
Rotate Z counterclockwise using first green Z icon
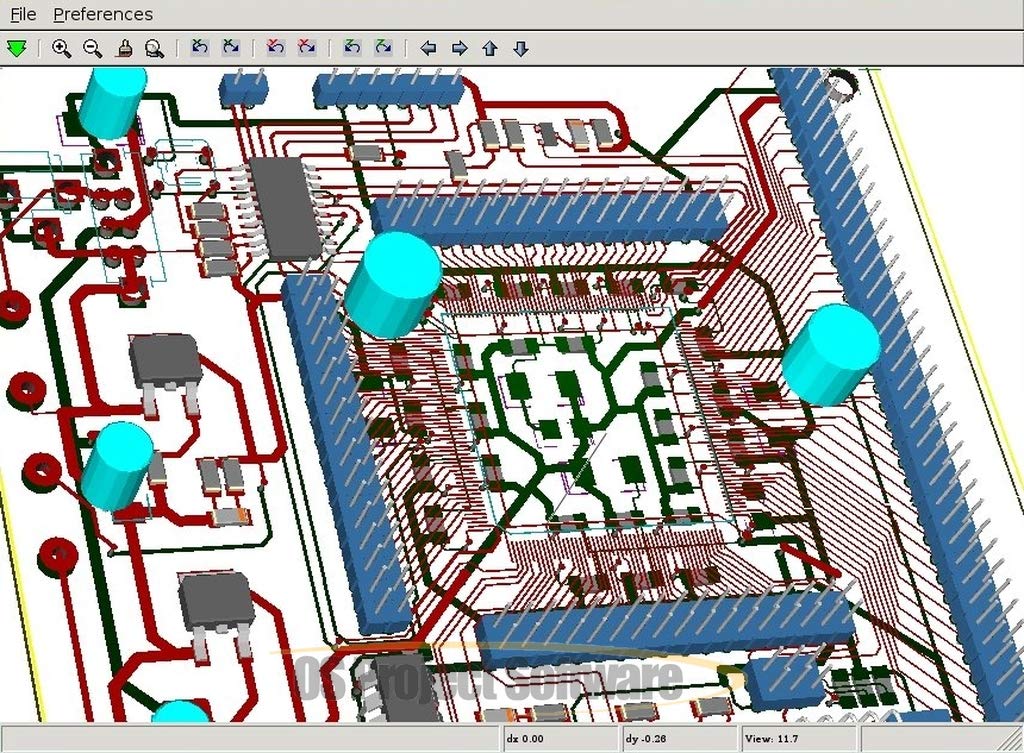(352, 48)
